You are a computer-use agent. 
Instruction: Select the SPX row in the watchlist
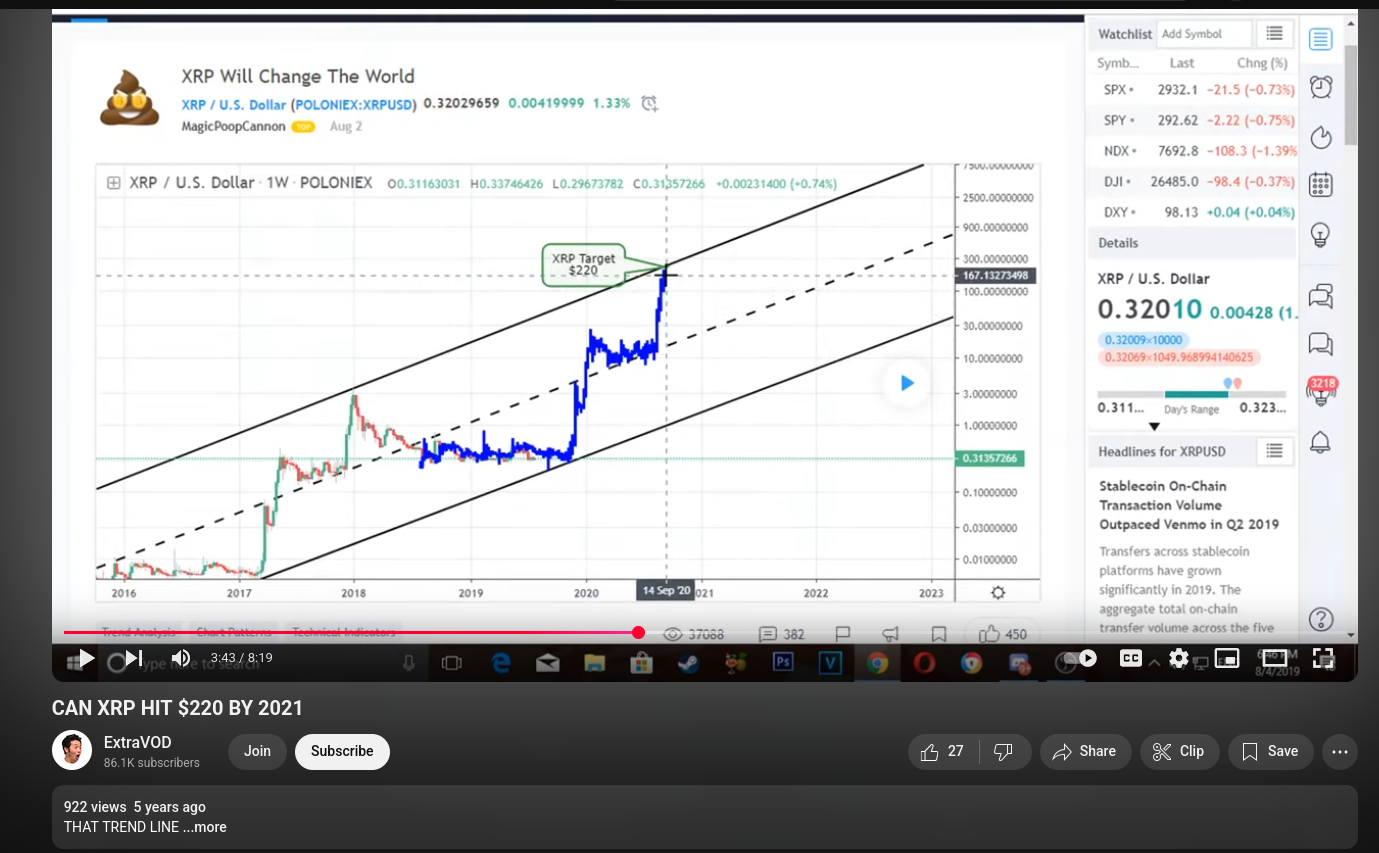click(1192, 90)
